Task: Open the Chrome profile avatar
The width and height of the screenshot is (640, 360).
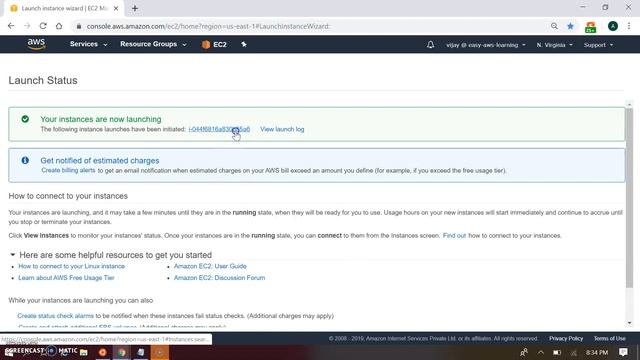Action: 613,26
